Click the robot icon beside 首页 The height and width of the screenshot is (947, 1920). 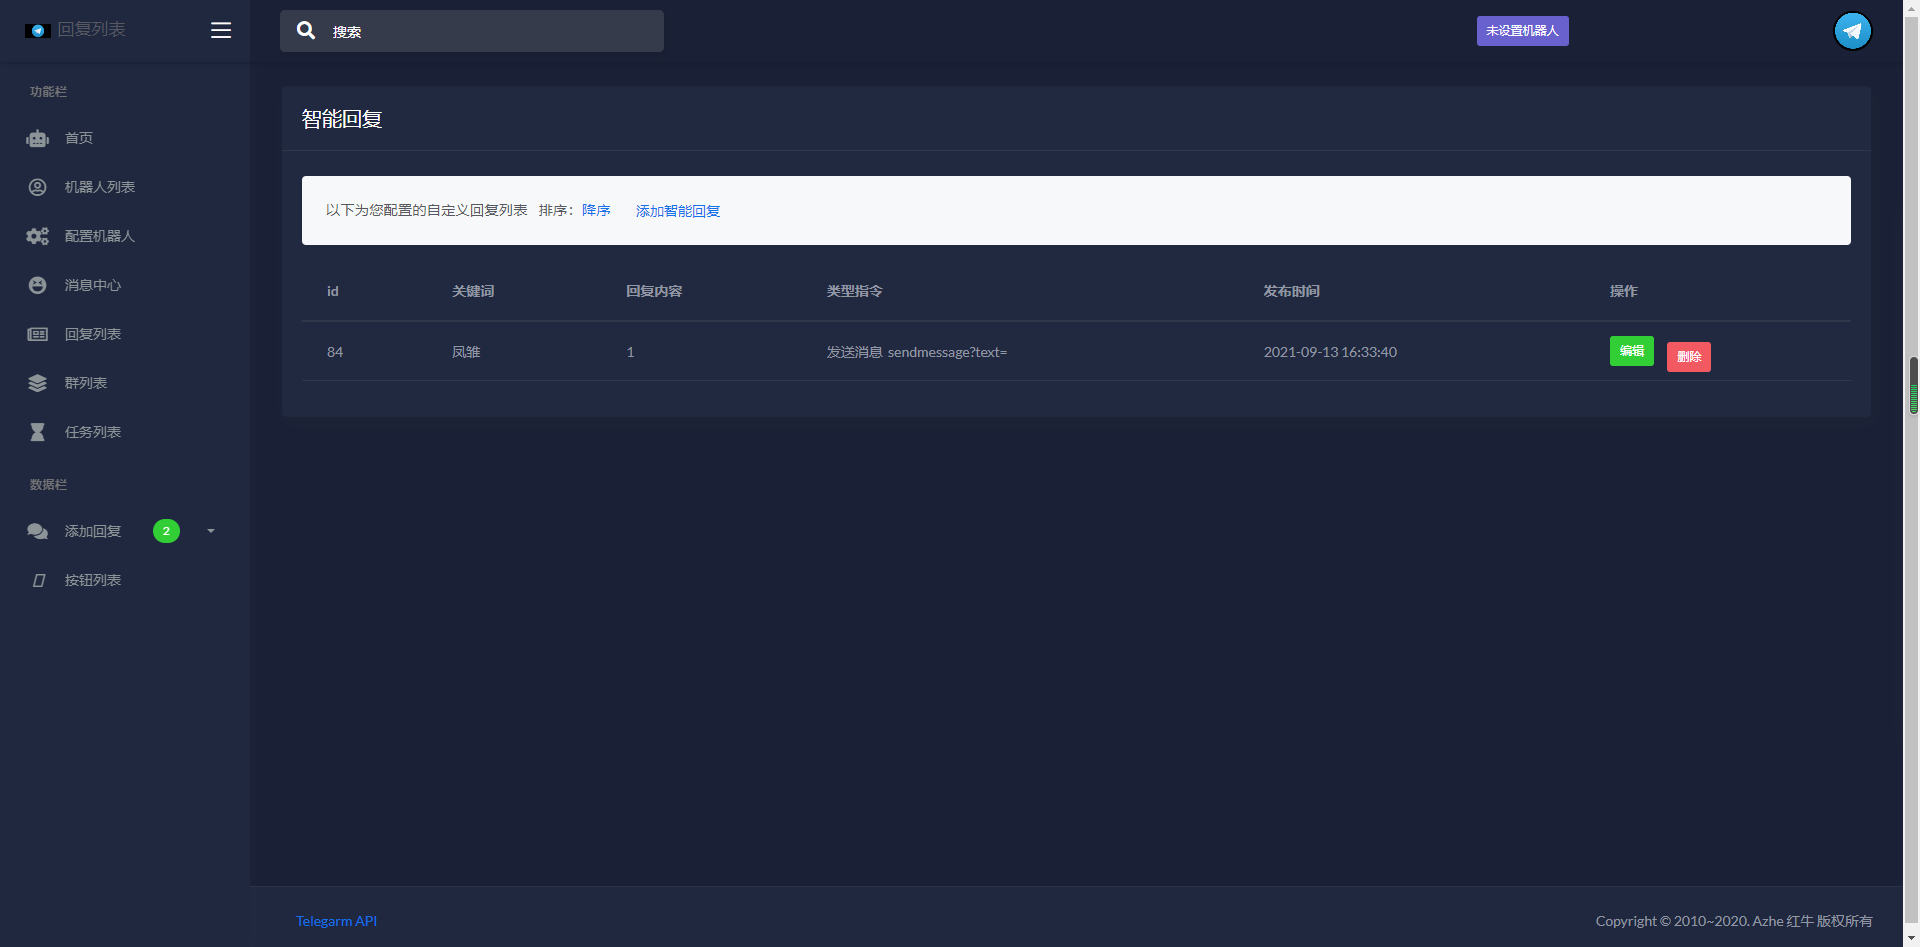pyautogui.click(x=38, y=139)
